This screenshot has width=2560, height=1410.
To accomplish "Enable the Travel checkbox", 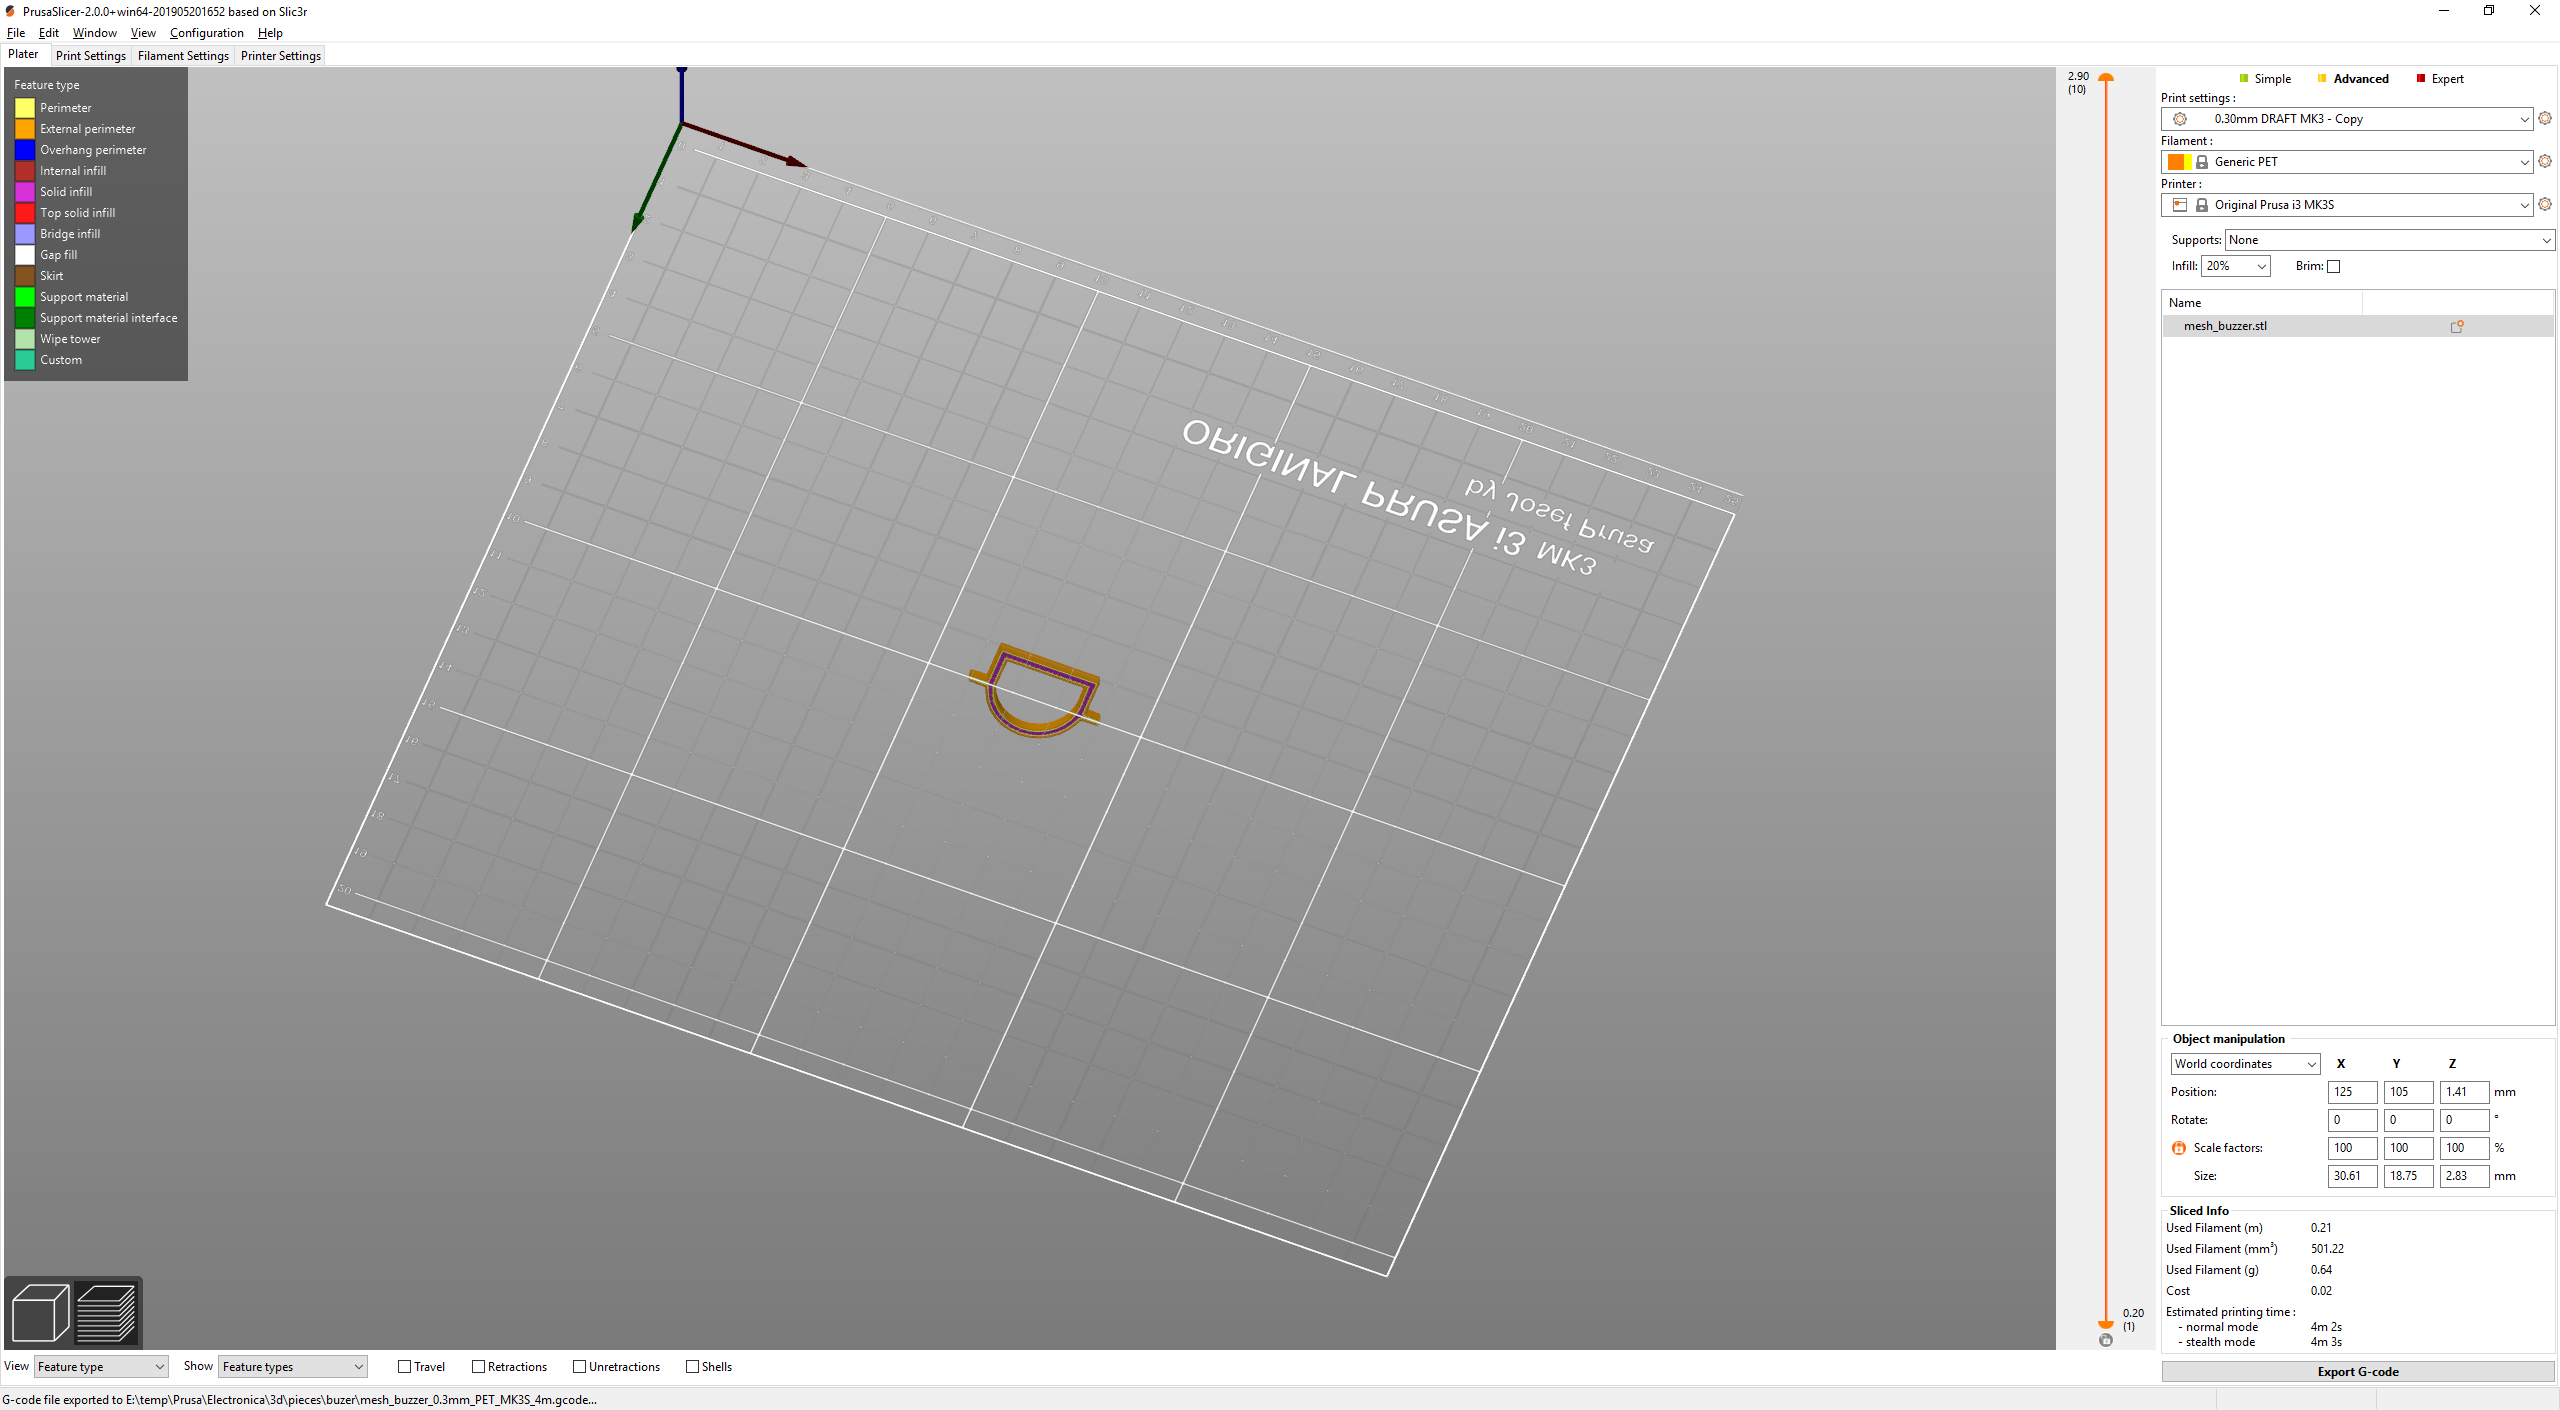I will tap(404, 1367).
